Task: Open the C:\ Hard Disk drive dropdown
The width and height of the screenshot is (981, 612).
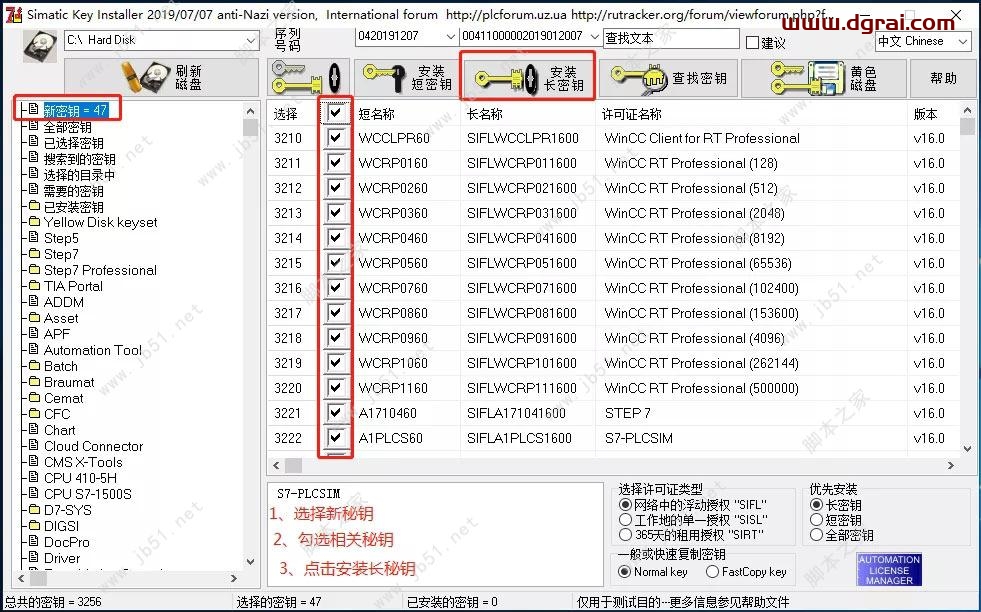Action: pyautogui.click(x=250, y=40)
